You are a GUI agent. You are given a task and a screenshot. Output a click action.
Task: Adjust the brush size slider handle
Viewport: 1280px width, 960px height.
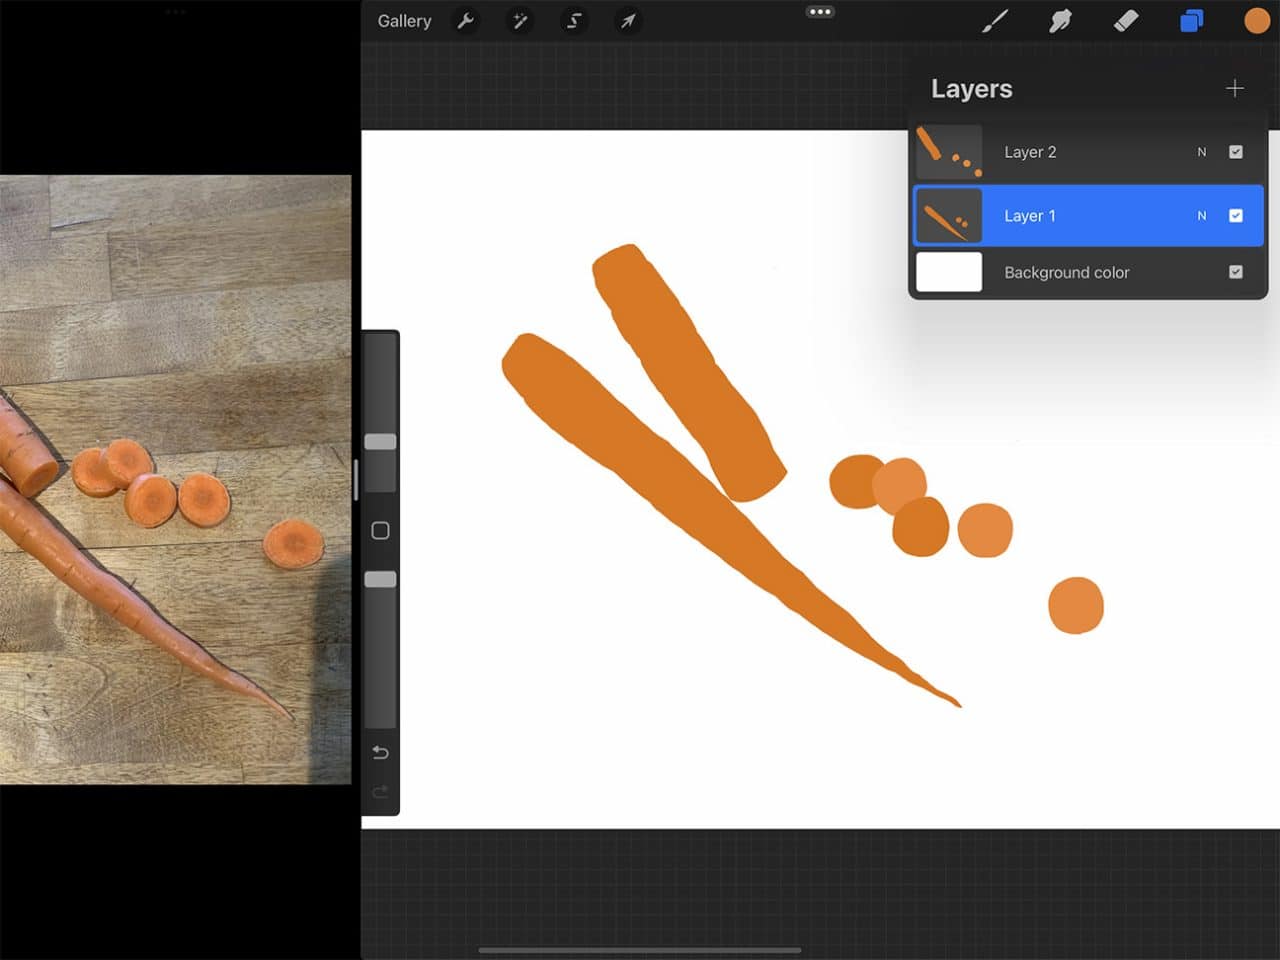click(380, 440)
